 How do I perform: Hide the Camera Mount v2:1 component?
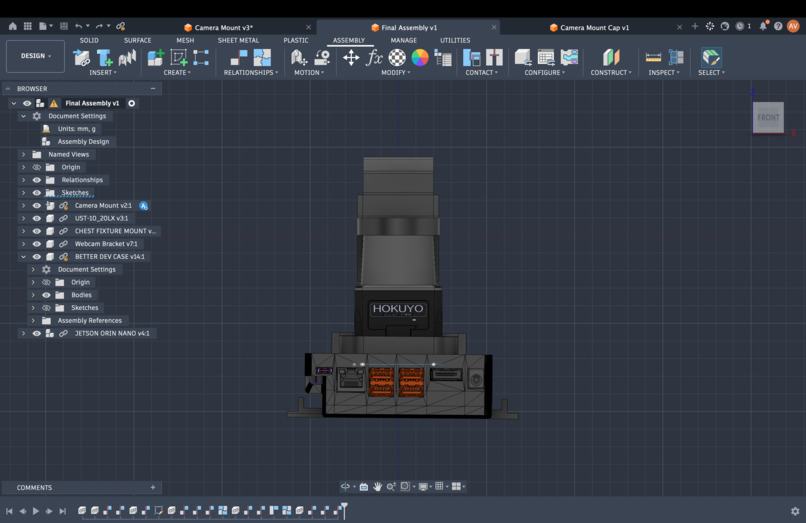pyautogui.click(x=36, y=206)
